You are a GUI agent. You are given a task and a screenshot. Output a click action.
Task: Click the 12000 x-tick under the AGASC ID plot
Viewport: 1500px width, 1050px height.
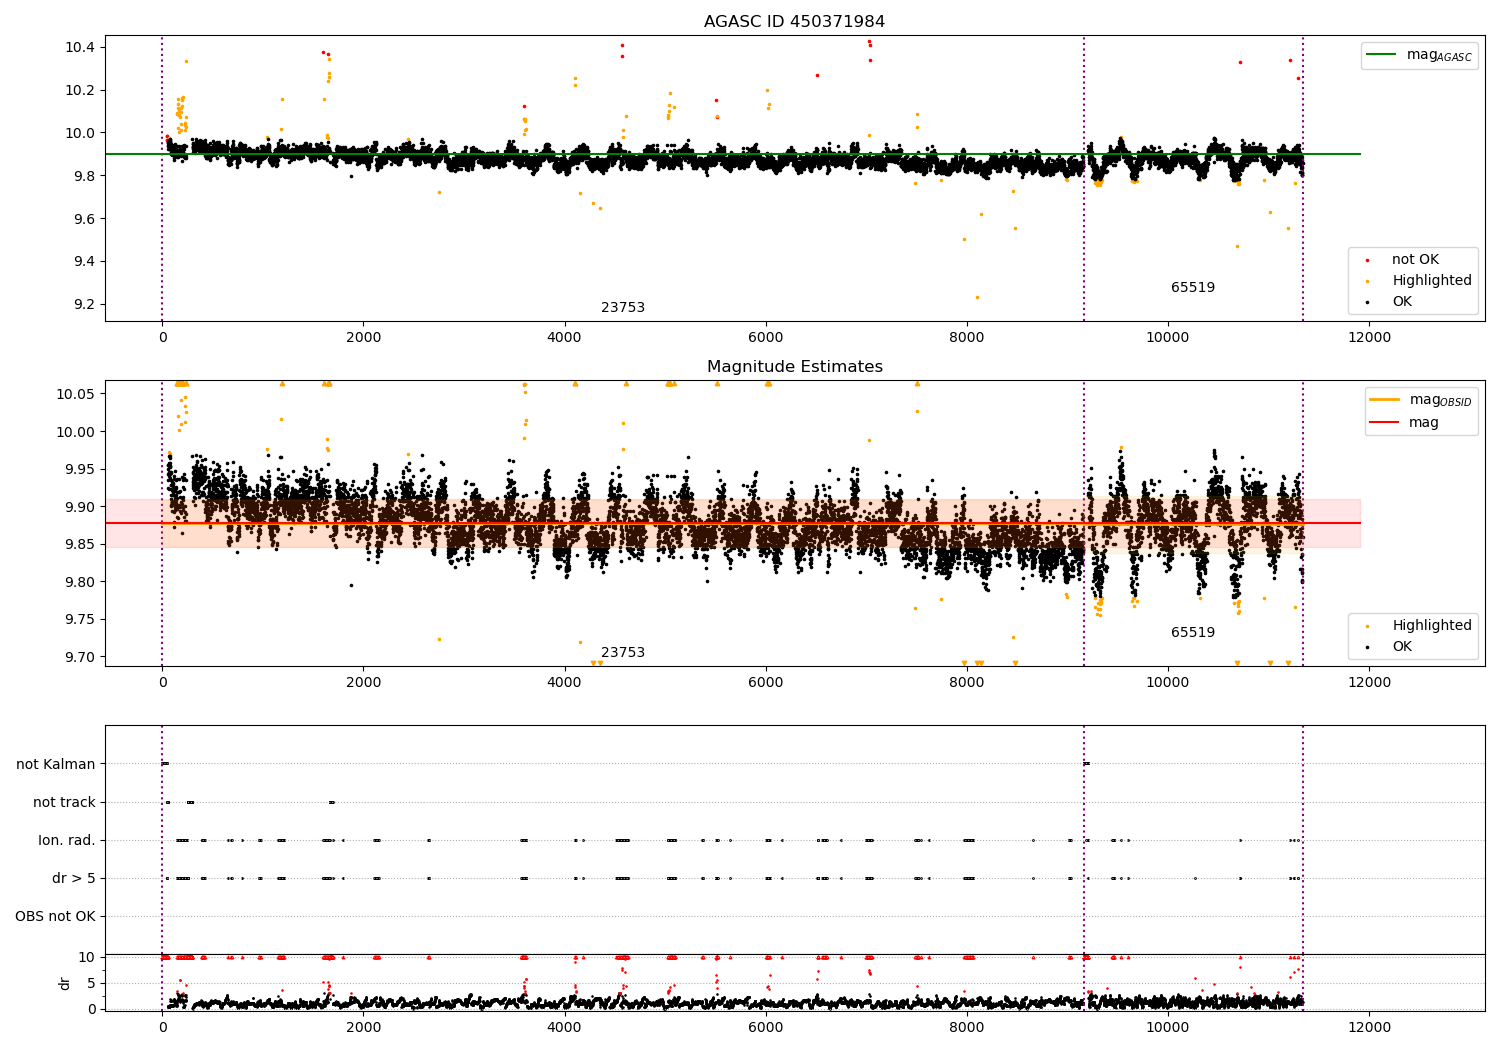click(1369, 337)
